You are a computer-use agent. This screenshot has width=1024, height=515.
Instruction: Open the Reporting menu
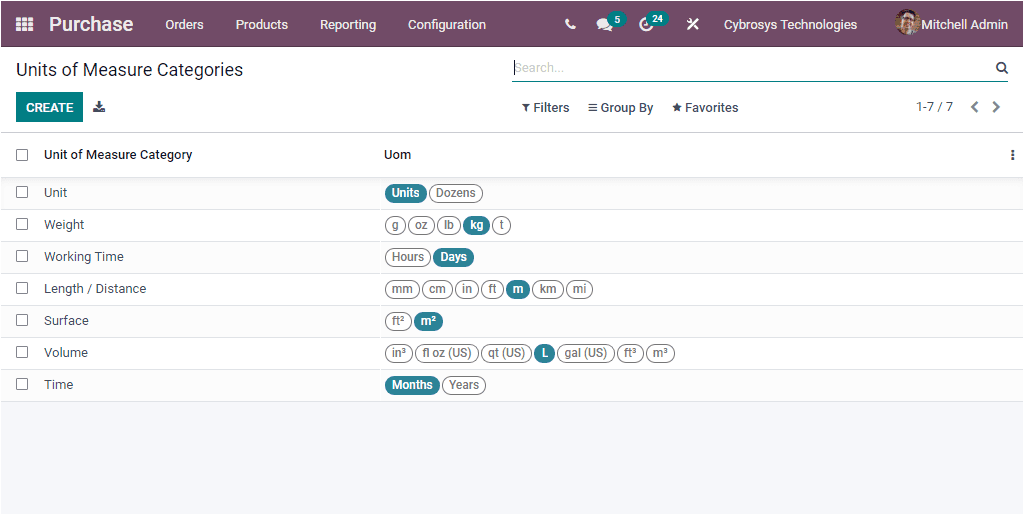[x=348, y=24]
